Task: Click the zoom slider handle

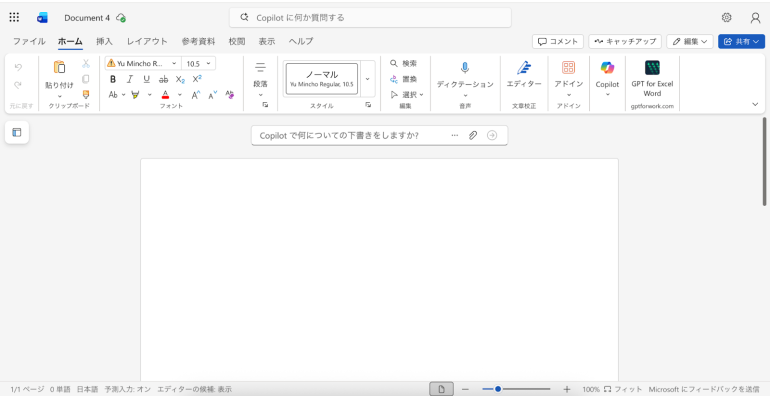Action: (x=498, y=389)
